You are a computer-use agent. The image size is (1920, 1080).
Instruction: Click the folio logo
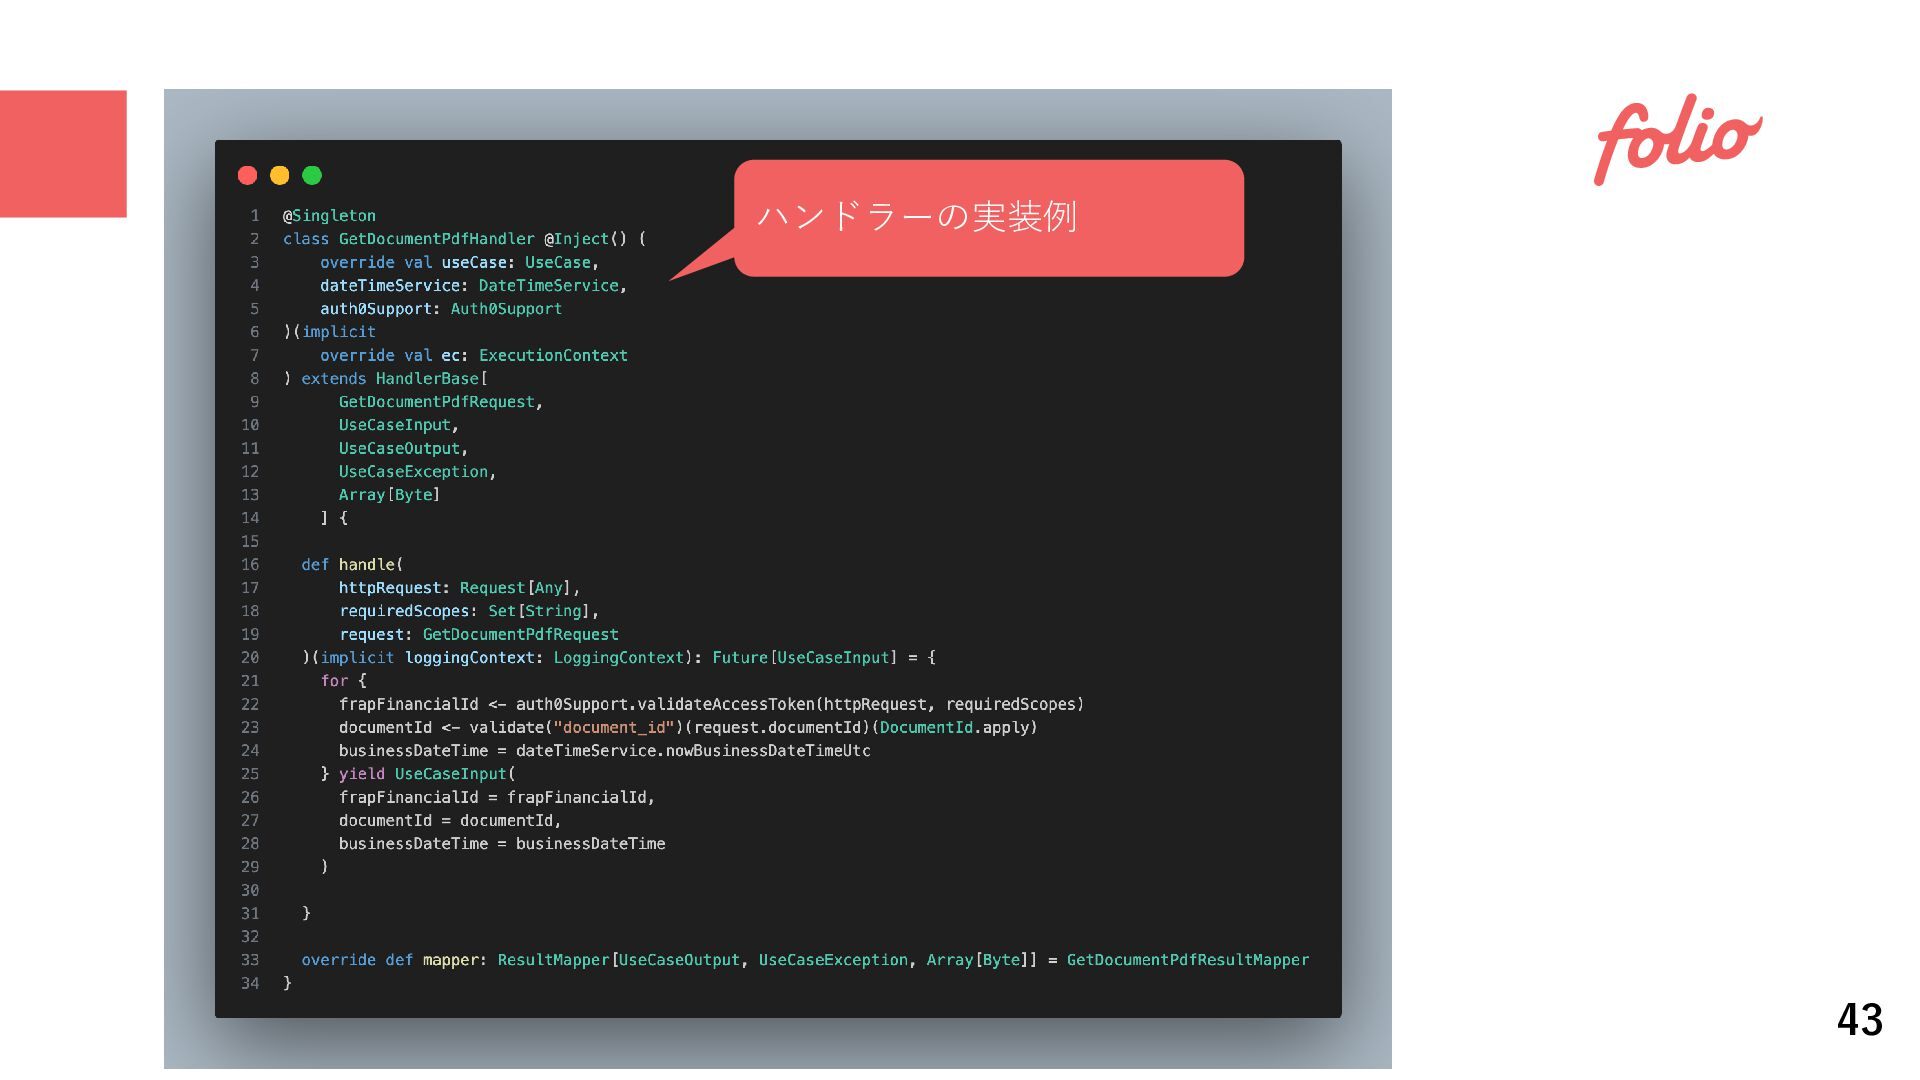[x=1677, y=140]
